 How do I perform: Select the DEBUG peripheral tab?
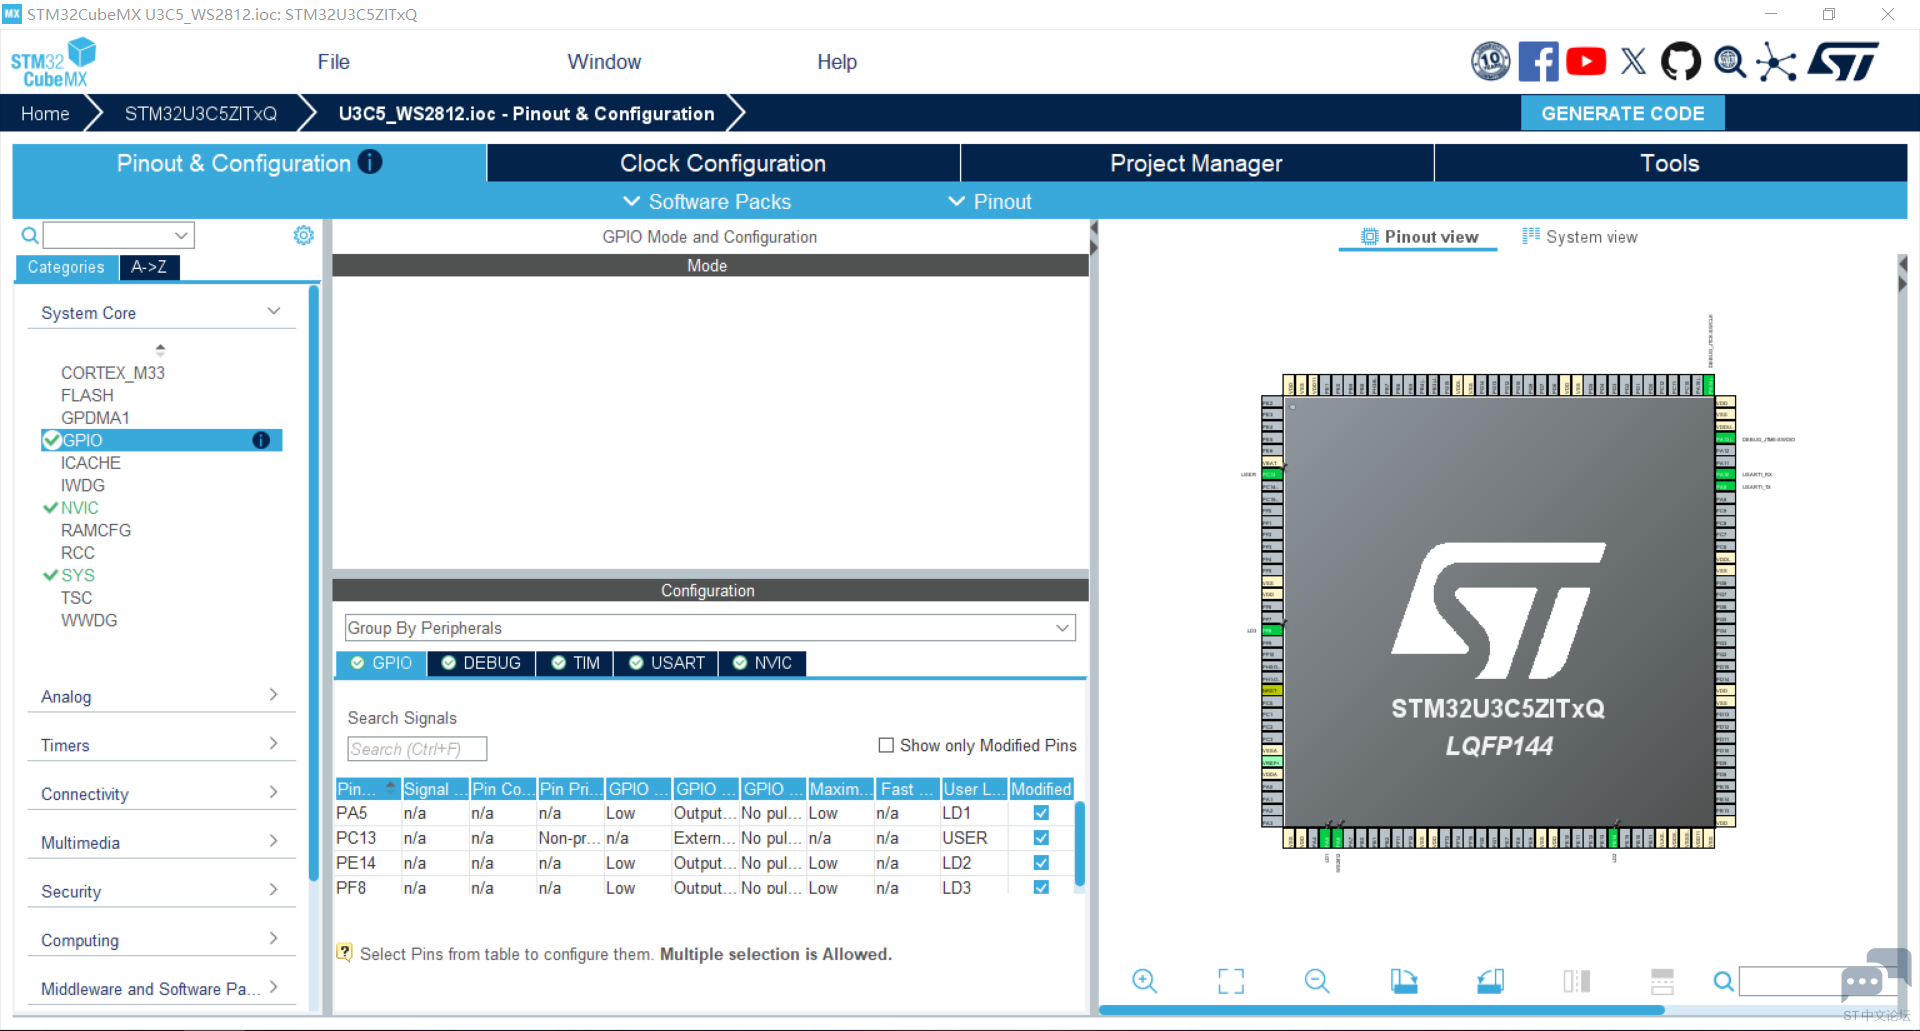click(x=481, y=663)
